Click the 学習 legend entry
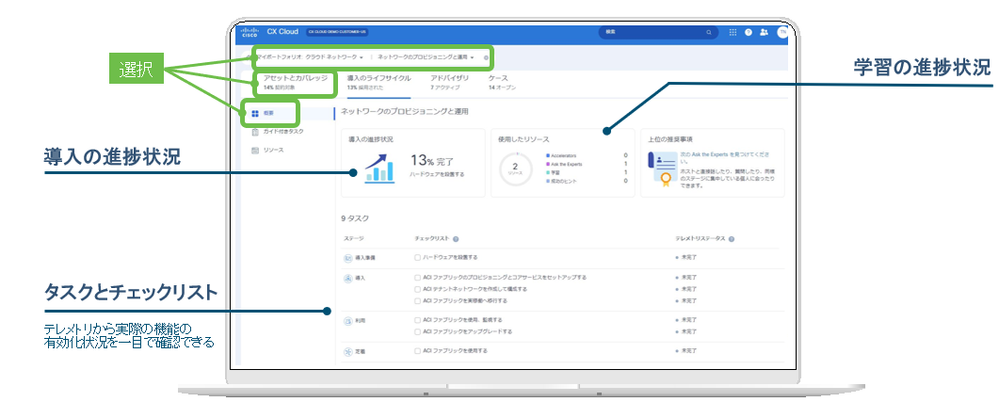The height and width of the screenshot is (401, 999). [554, 172]
